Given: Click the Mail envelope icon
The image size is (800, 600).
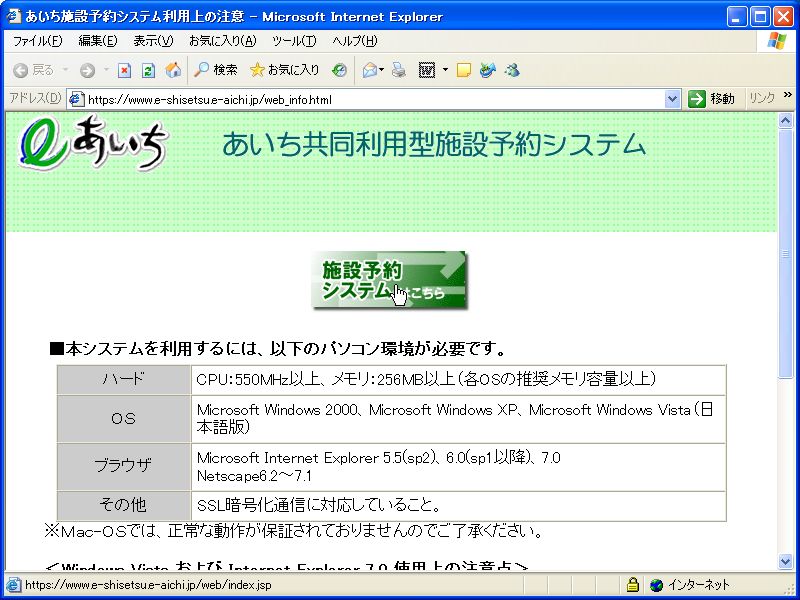Looking at the screenshot, I should point(369,70).
